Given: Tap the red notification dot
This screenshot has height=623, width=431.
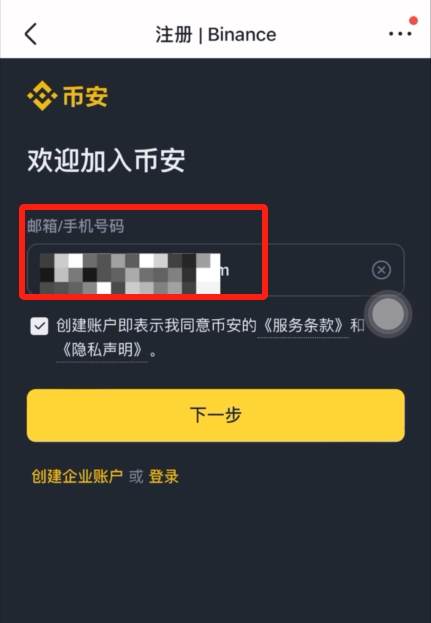Looking at the screenshot, I should (414, 21).
